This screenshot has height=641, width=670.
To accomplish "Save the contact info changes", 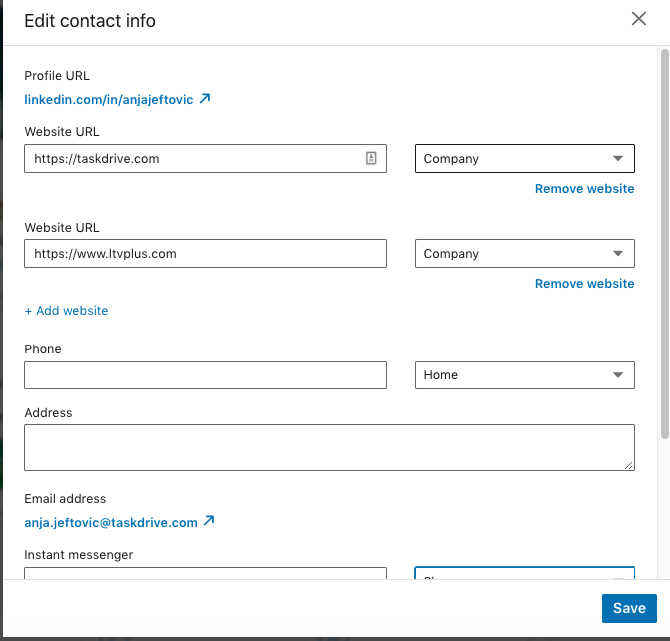I will click(x=629, y=608).
